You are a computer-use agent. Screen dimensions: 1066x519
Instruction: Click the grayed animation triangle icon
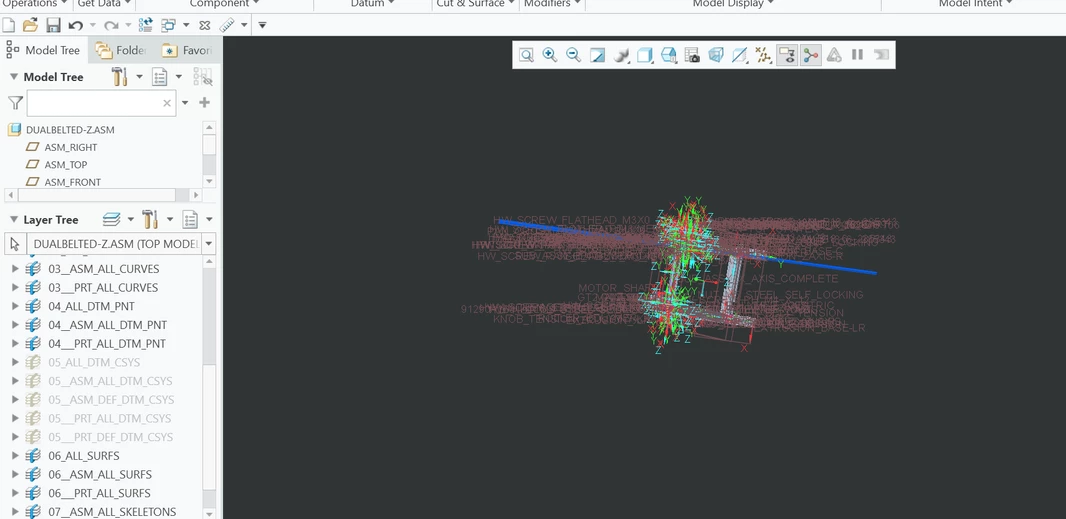[x=833, y=55]
